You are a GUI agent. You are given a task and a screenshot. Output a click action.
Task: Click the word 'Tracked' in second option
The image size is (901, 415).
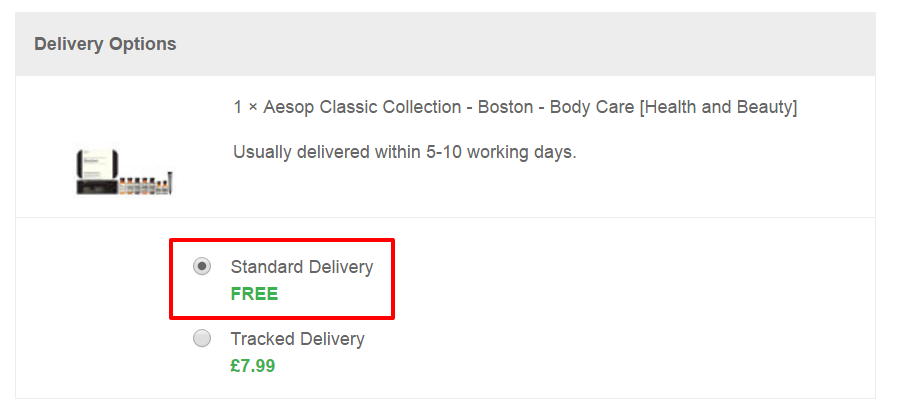262,339
